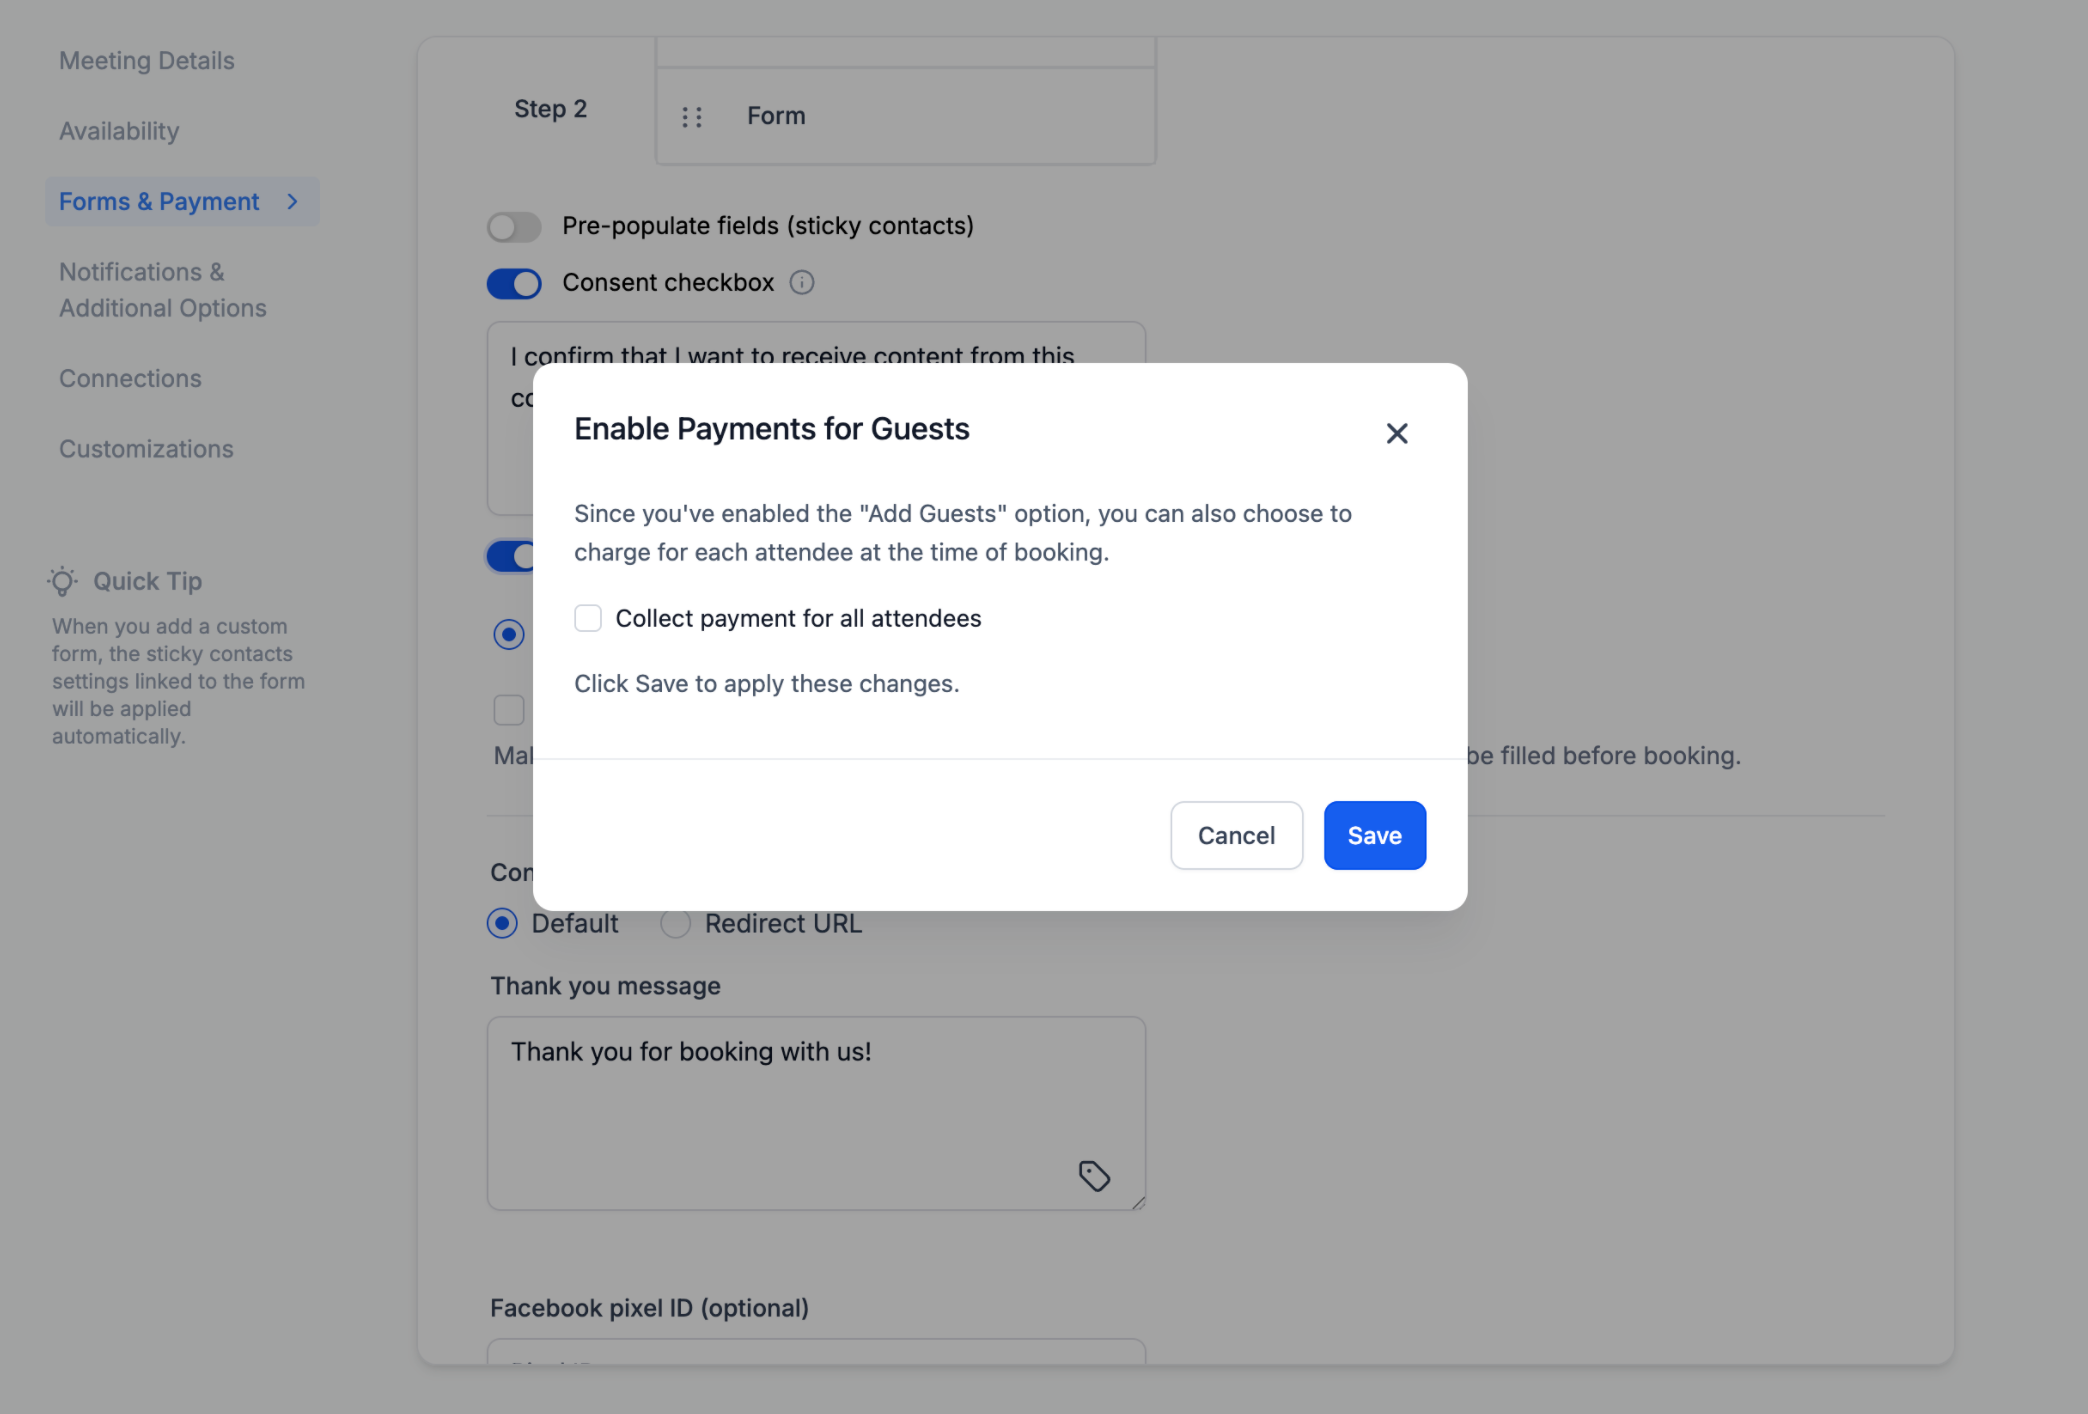
Task: Select the Redirect URL radio option
Action: (675, 923)
